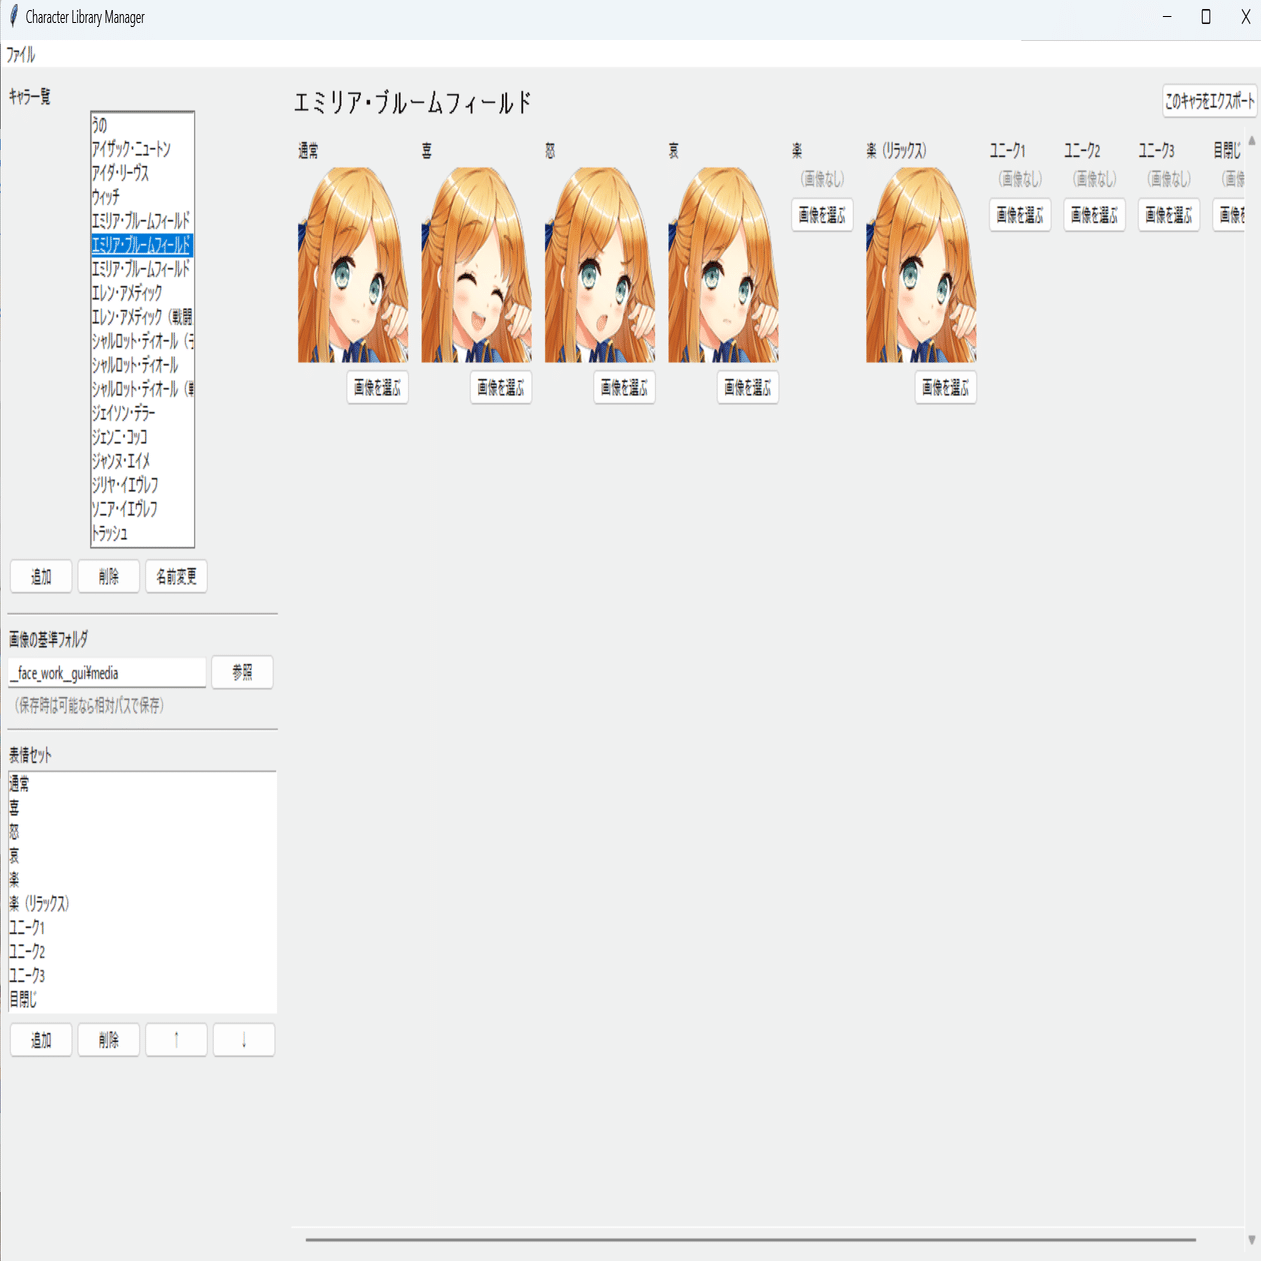This screenshot has height=1261, width=1261.
Task: Click 参照 next to the image base folder
Action: point(242,672)
